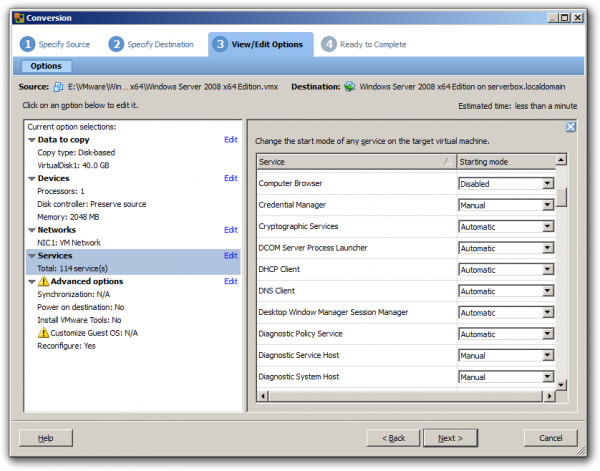Collapse the Services section
600x471 pixels.
click(32, 256)
